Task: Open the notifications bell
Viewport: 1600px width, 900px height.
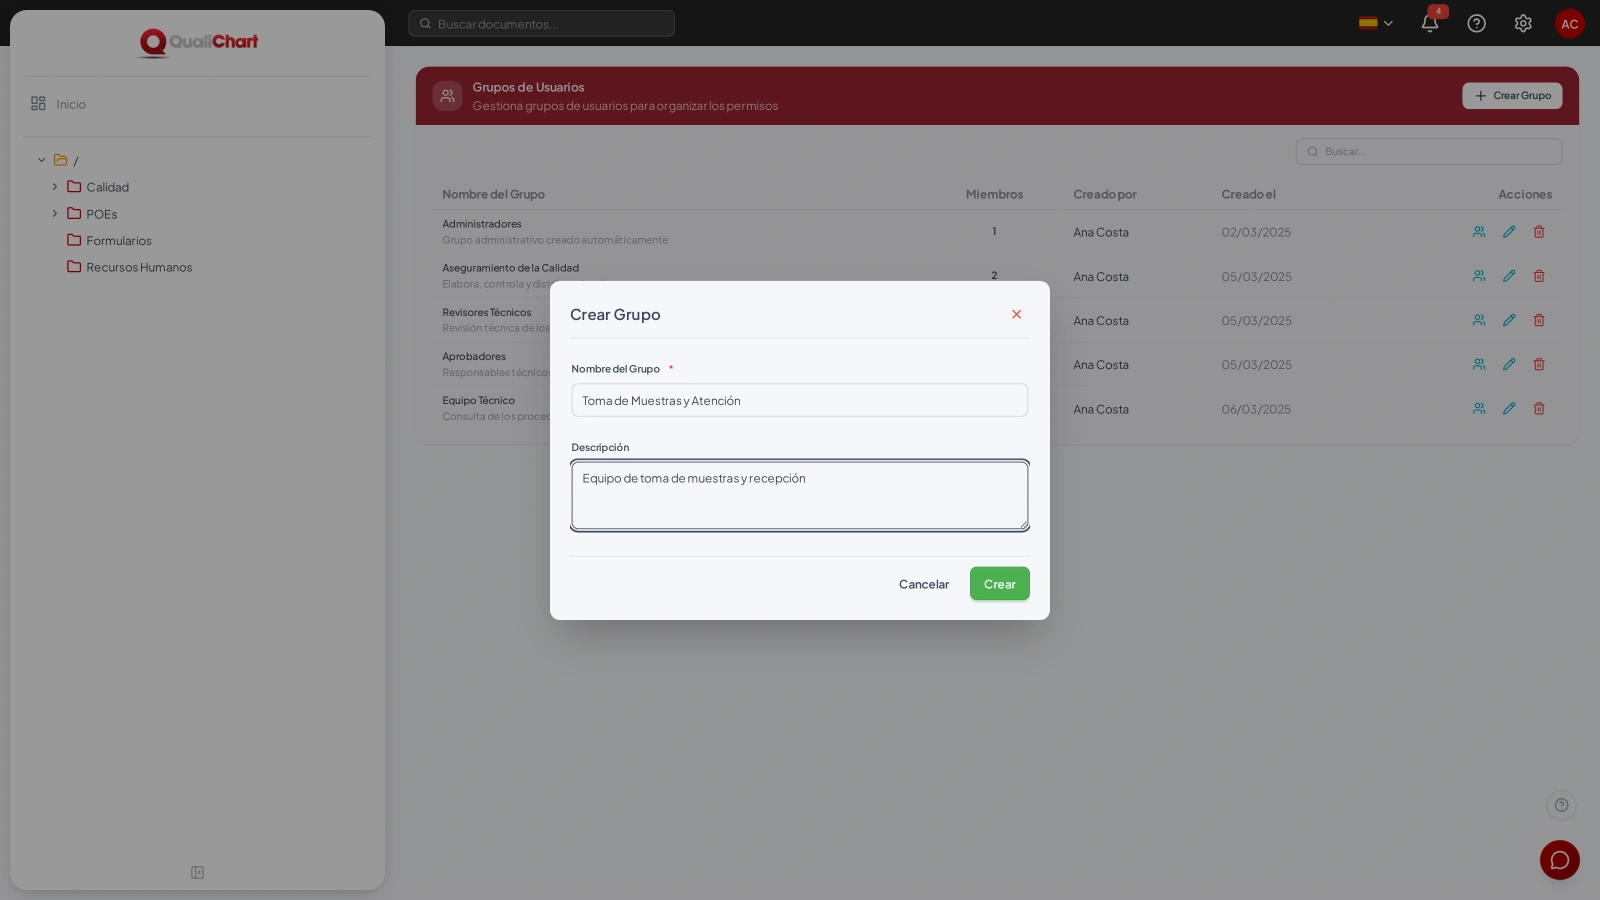Action: pos(1430,23)
